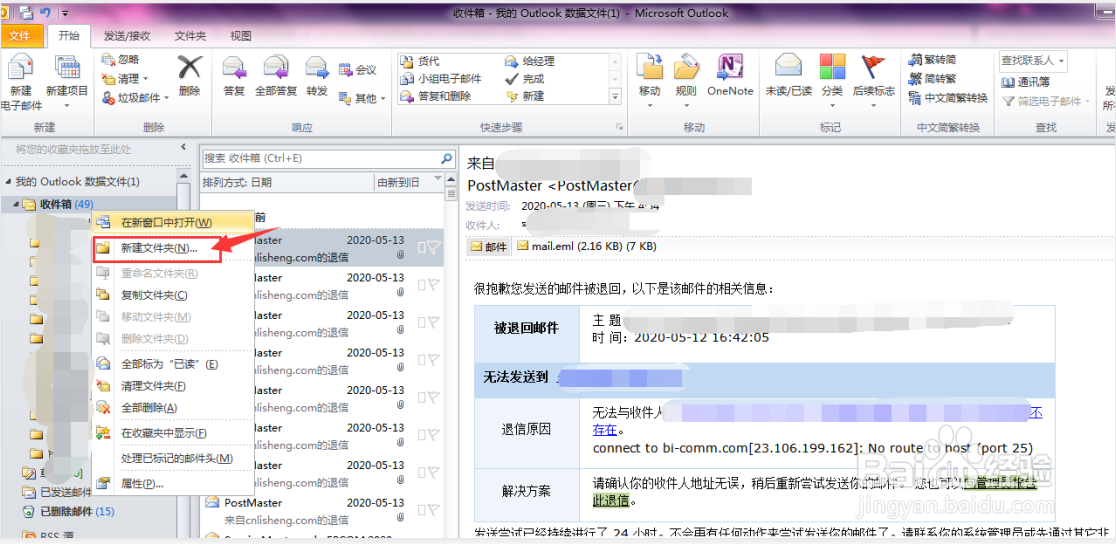Open the More (其他) respond dropdown
This screenshot has width=1116, height=544.
[362, 98]
